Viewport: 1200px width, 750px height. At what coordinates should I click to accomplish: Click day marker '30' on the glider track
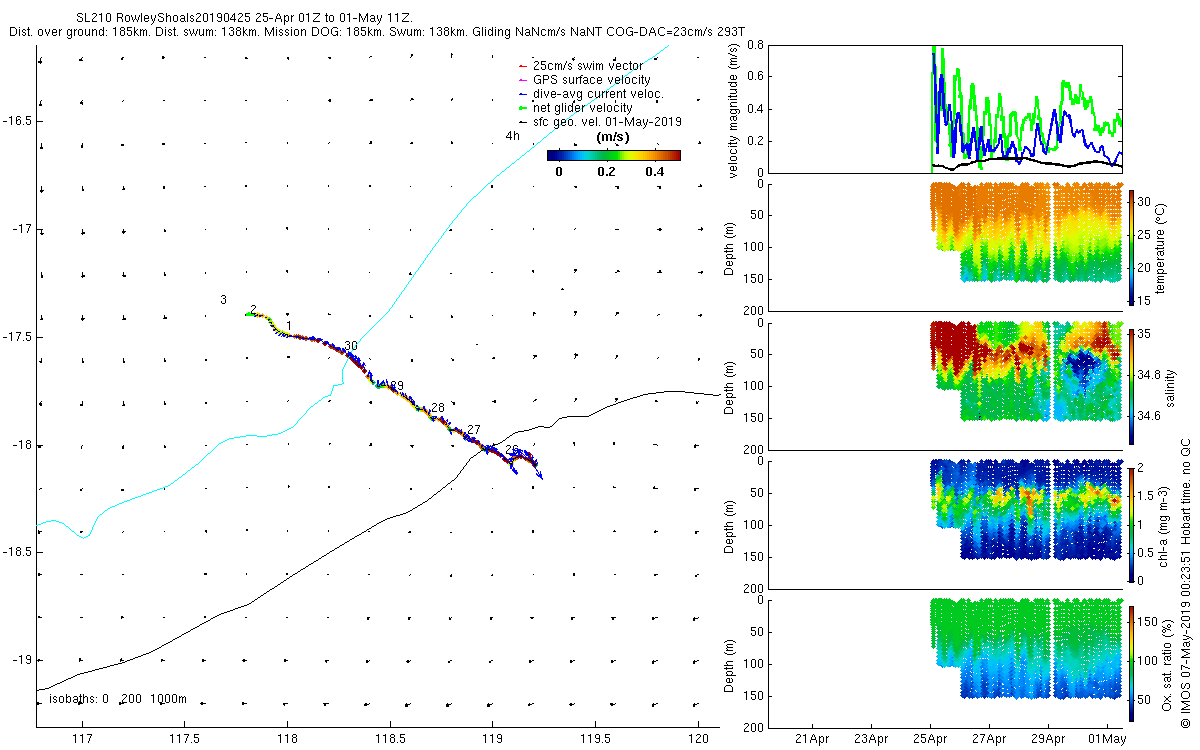350,346
